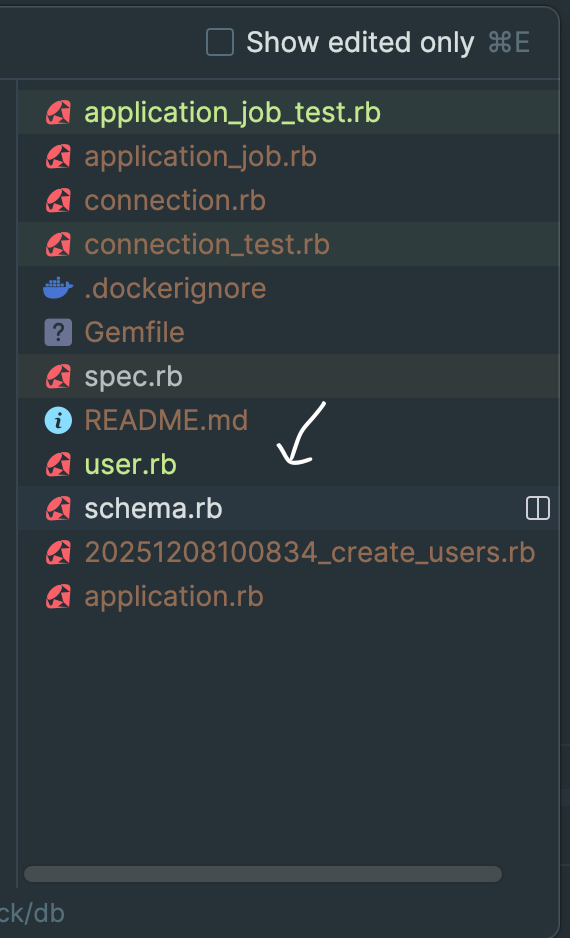
Task: Select the schema.rb file entry
Action: pyautogui.click(x=288, y=508)
